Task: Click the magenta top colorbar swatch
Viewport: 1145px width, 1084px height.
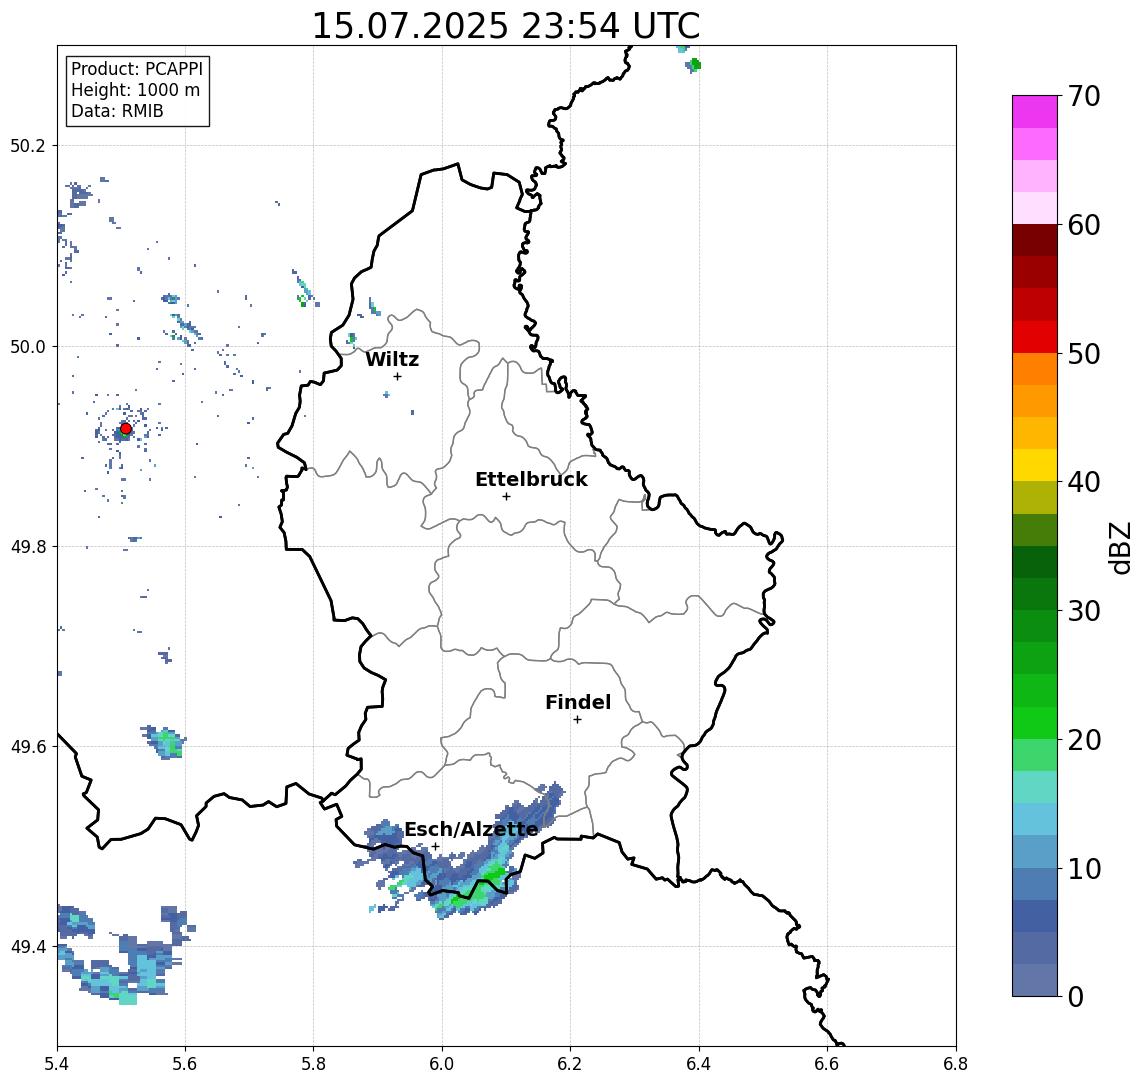Action: point(1035,112)
